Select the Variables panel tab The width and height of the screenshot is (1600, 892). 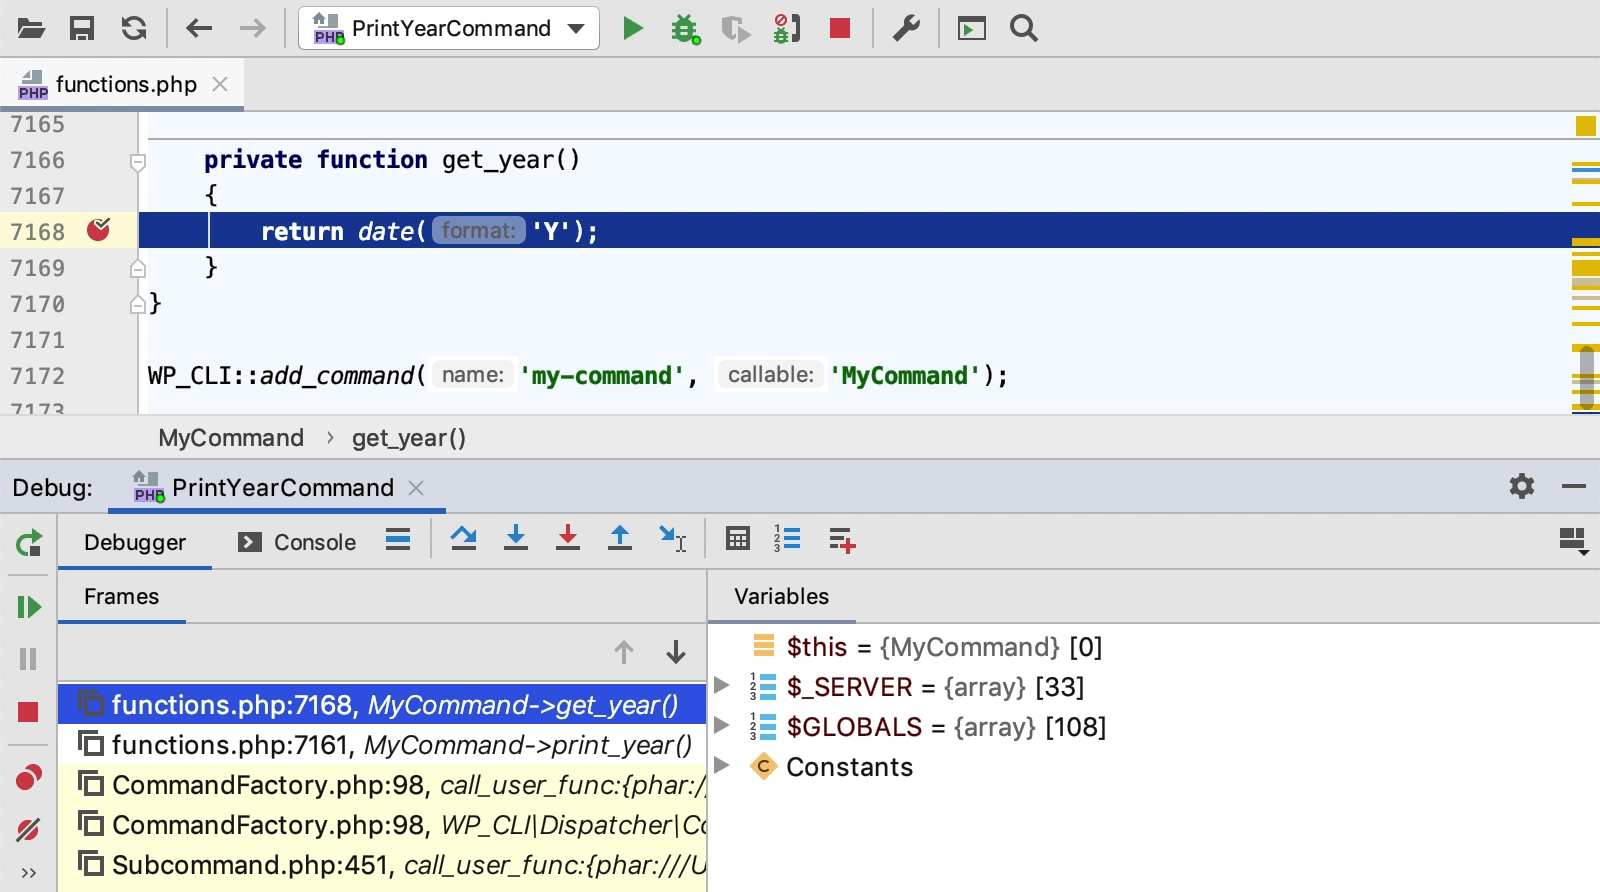[781, 597]
